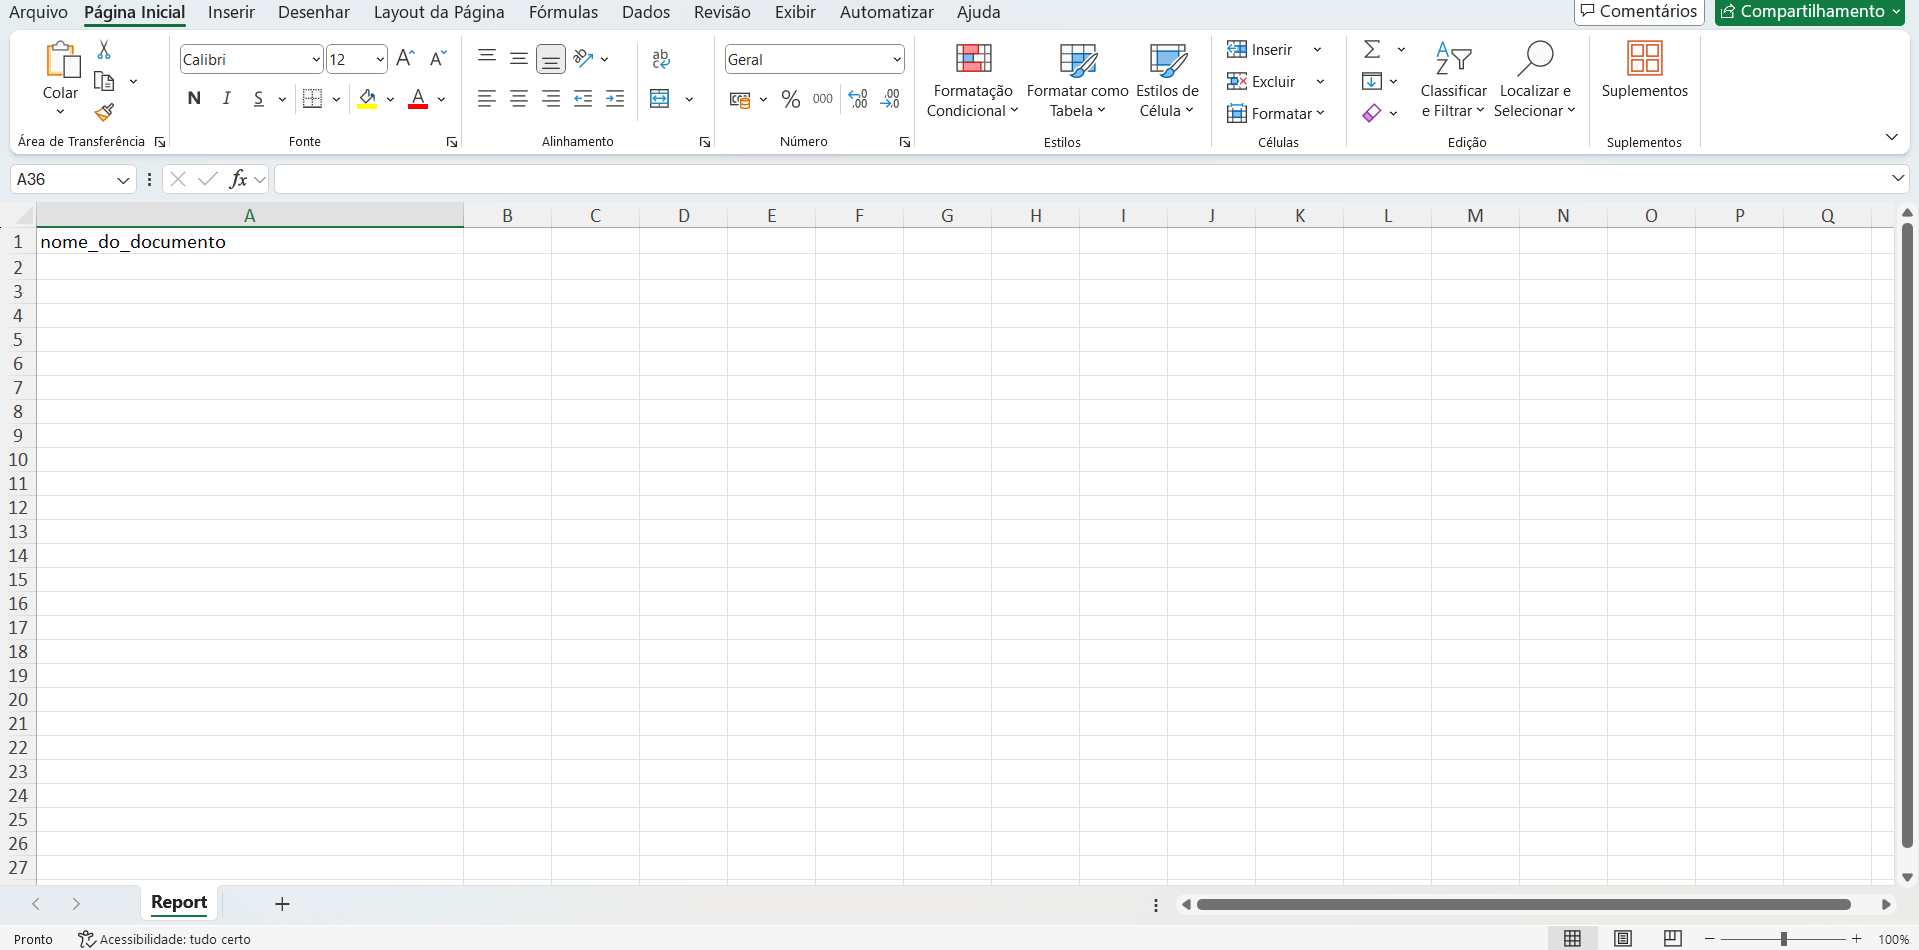
Task: Toggle left horizontal alignment
Action: tap(487, 98)
